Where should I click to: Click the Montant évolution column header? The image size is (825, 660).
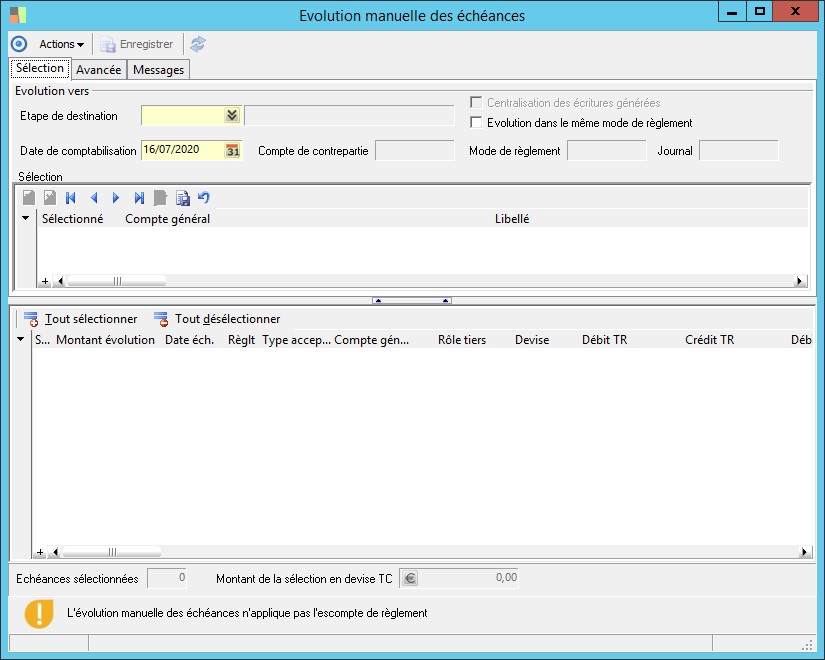pos(105,340)
